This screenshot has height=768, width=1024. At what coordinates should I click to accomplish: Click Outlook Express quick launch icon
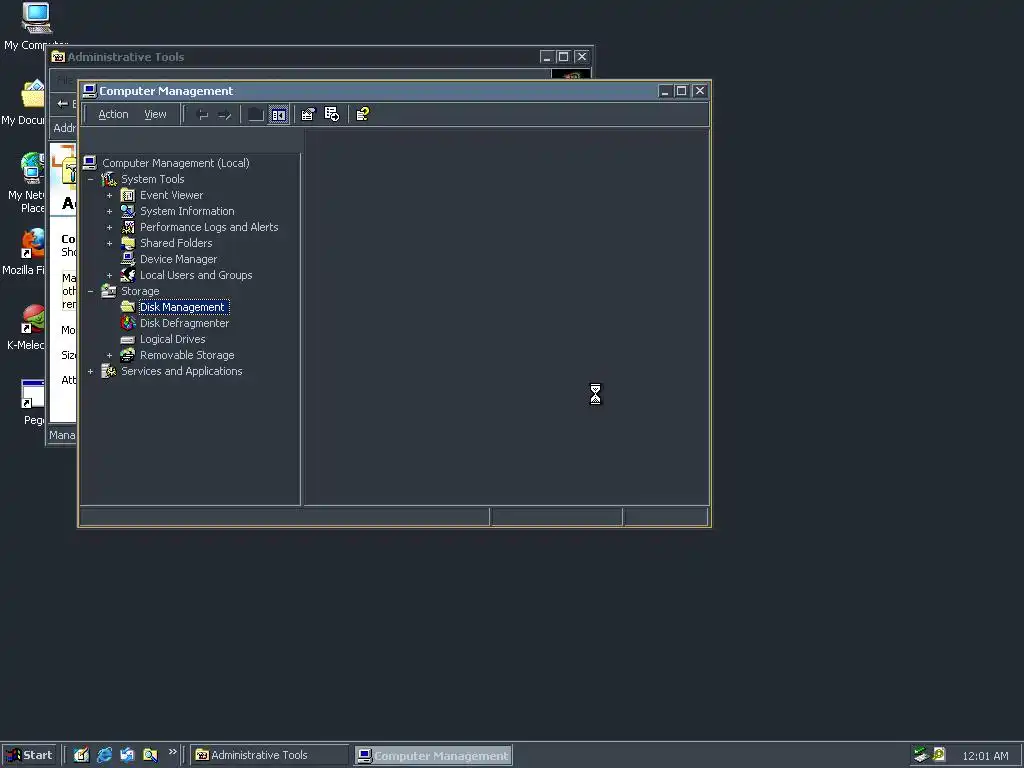tap(127, 755)
